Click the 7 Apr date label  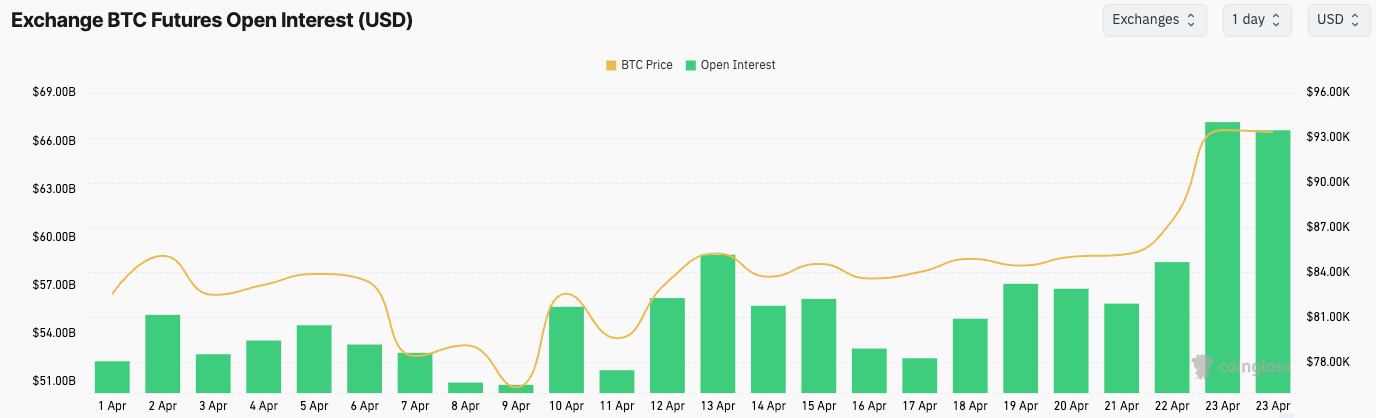pyautogui.click(x=415, y=407)
